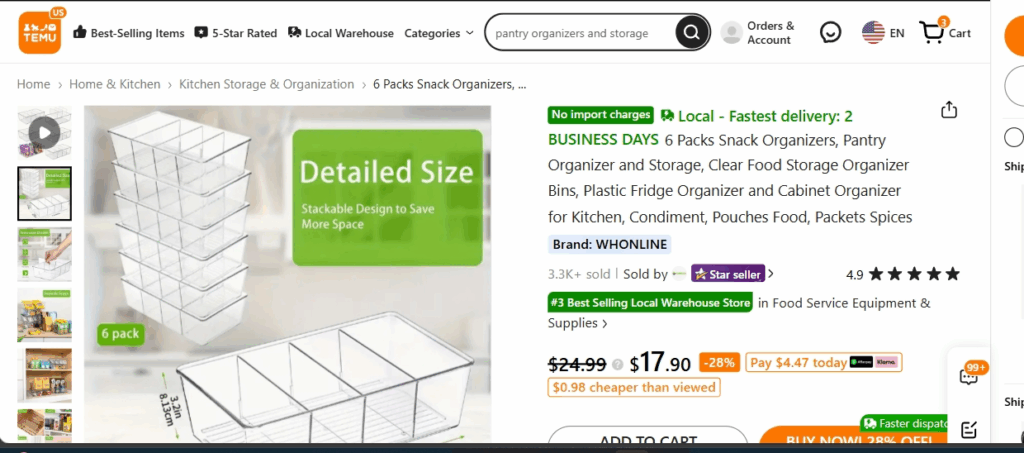The image size is (1024, 453).
Task: Open floating messages icon with 99+ badge
Action: tap(969, 375)
